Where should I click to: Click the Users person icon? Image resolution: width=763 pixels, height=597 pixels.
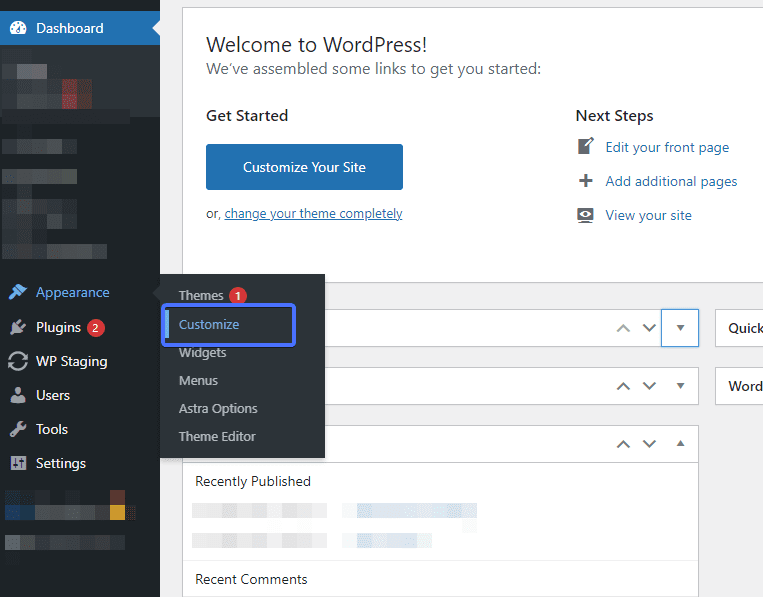18,395
